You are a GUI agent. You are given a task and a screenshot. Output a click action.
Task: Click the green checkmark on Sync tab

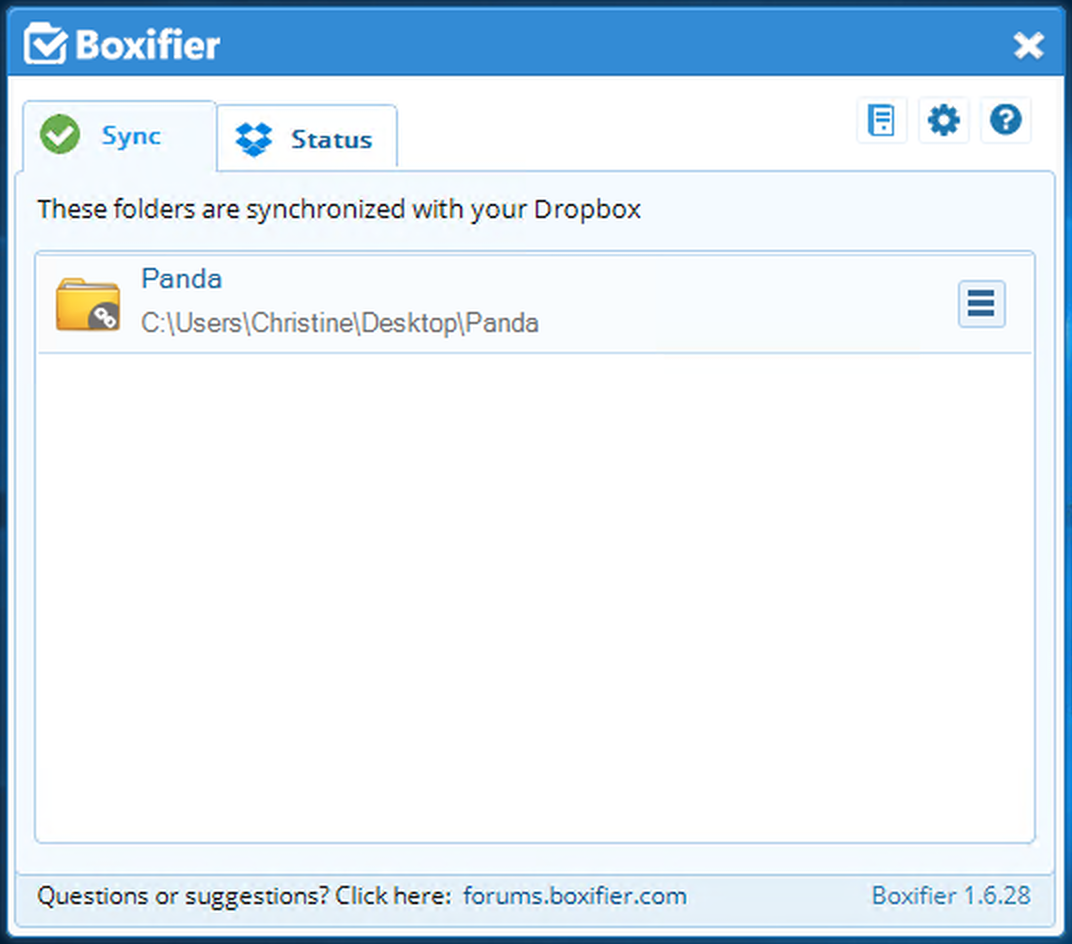tap(60, 134)
